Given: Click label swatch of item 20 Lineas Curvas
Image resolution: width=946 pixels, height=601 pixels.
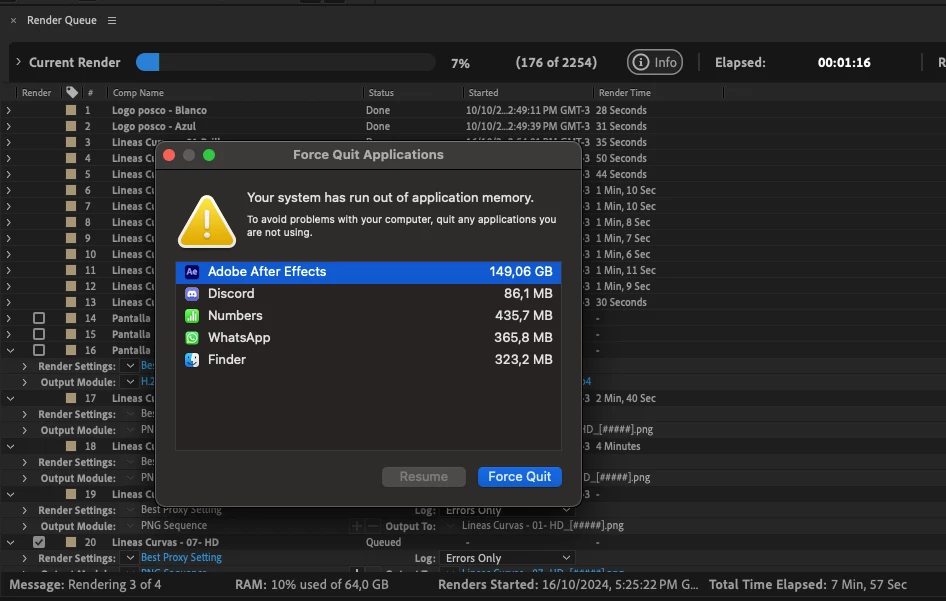Looking at the screenshot, I should tap(71, 542).
